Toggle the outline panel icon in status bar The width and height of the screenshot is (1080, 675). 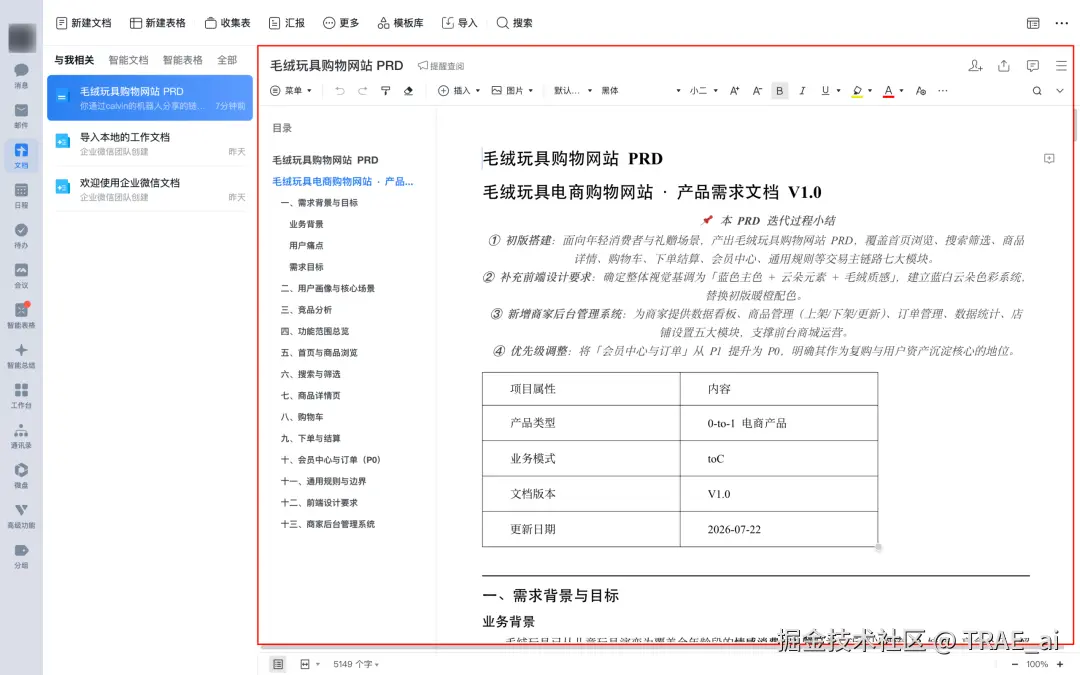click(x=278, y=664)
